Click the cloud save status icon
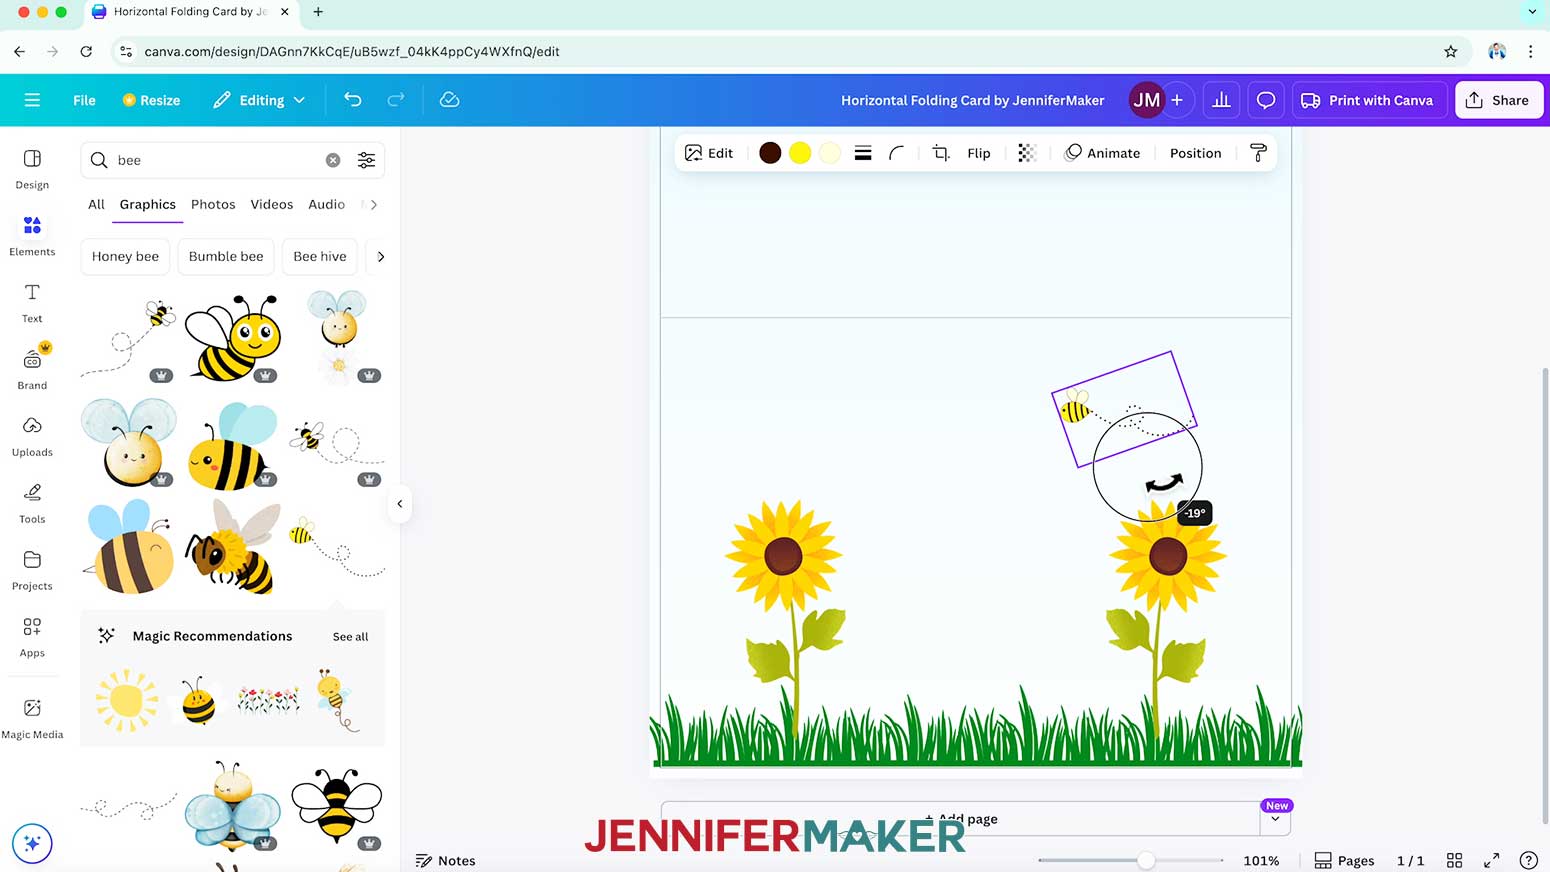1550x872 pixels. pos(449,99)
